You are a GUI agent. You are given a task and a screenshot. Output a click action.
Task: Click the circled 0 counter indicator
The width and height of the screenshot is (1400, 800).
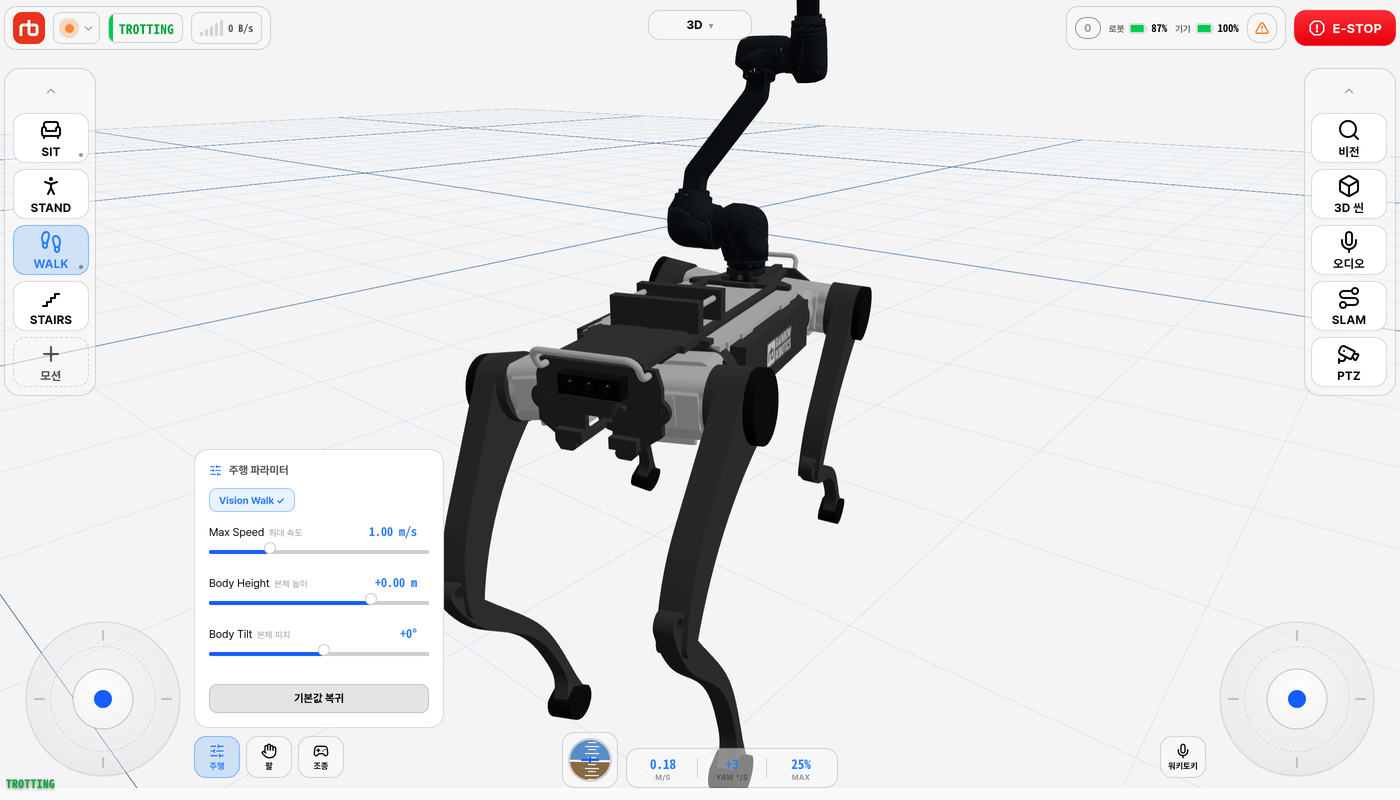[x=1088, y=28]
